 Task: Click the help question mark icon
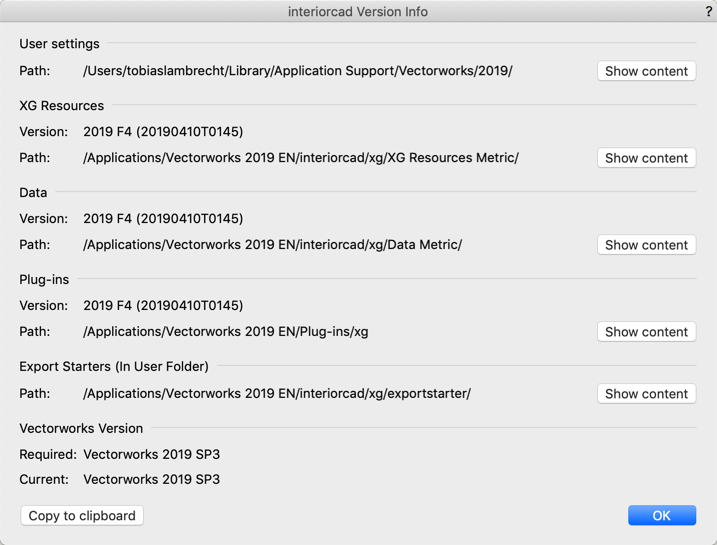click(708, 11)
